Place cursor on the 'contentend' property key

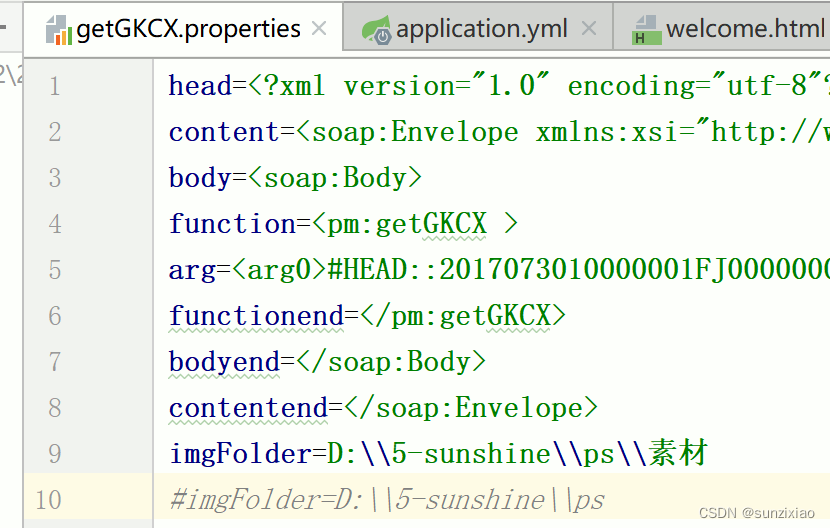click(x=248, y=408)
